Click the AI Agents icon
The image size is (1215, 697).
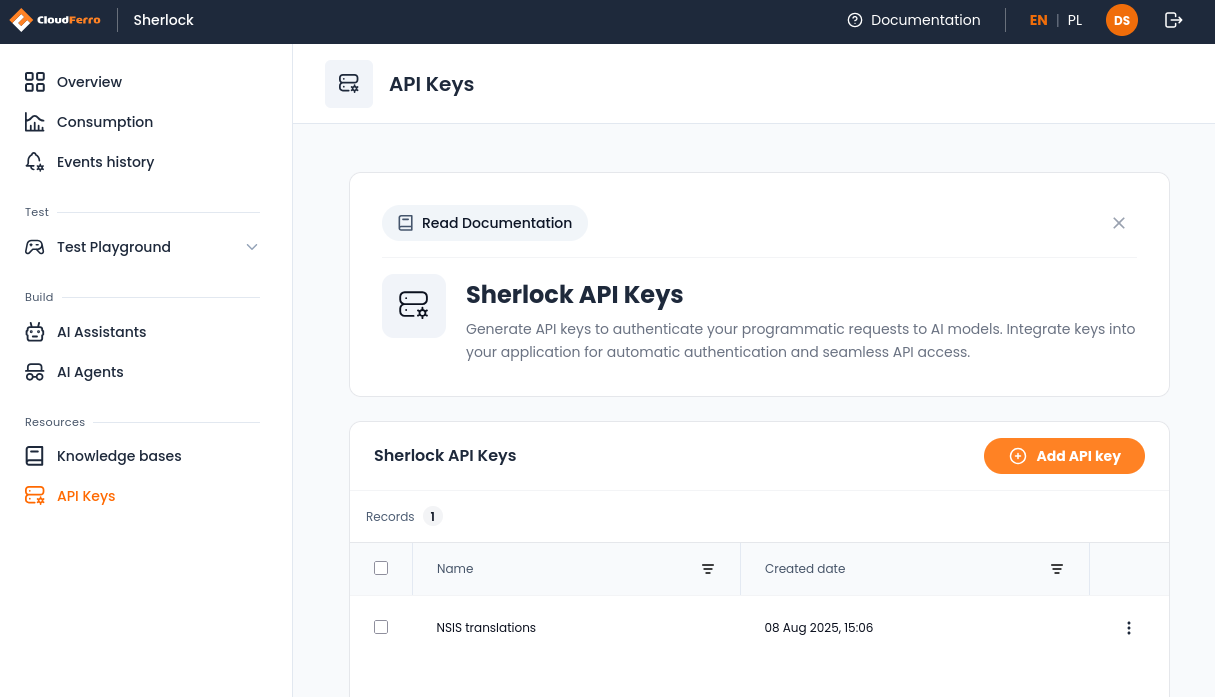point(35,372)
